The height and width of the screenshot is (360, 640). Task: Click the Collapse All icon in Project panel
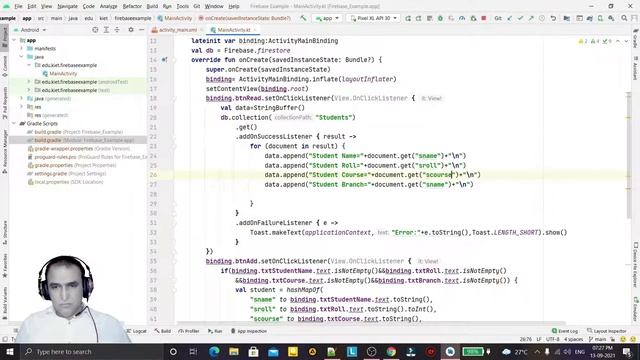(117, 30)
